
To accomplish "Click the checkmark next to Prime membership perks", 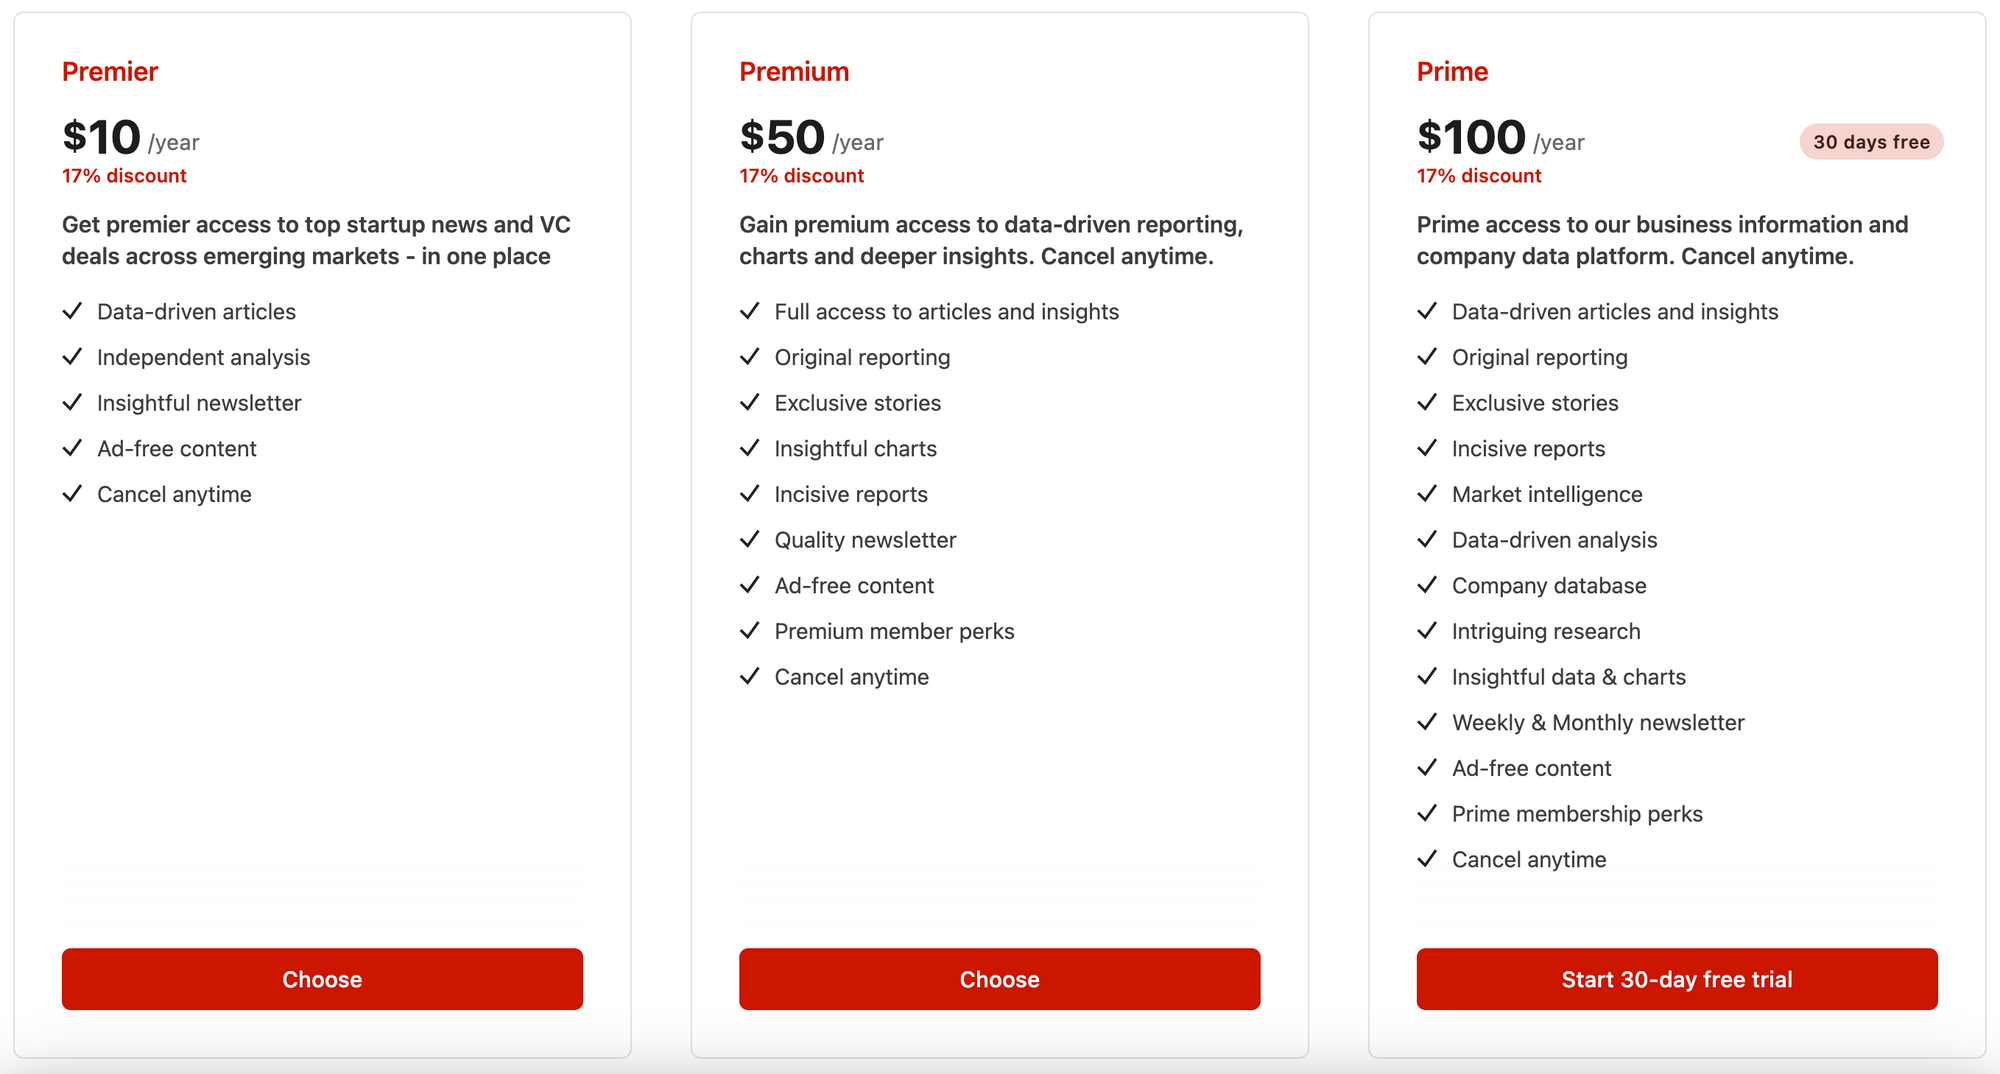I will click(x=1427, y=813).
